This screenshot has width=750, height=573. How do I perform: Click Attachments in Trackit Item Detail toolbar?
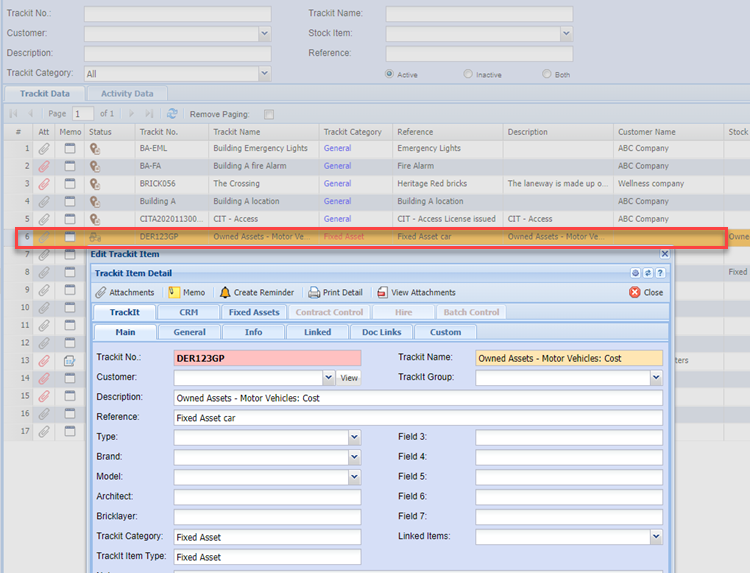125,293
